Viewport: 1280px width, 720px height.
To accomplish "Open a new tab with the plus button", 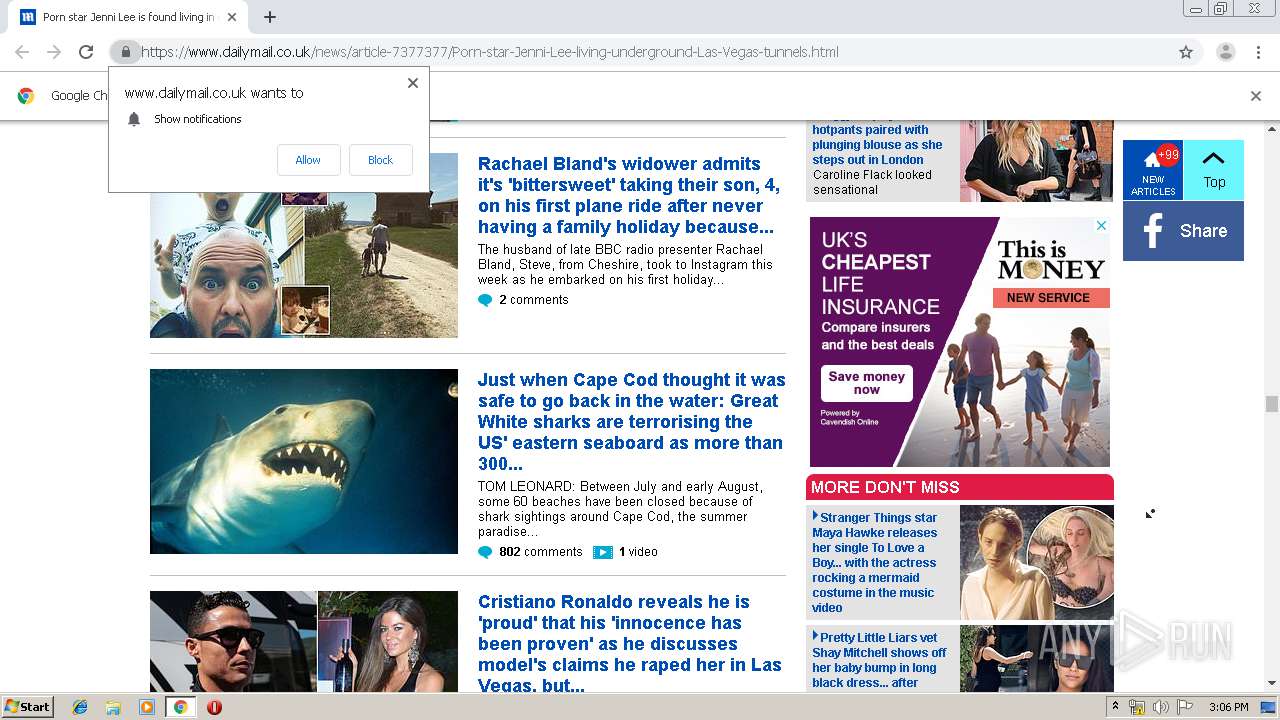I will (x=270, y=17).
